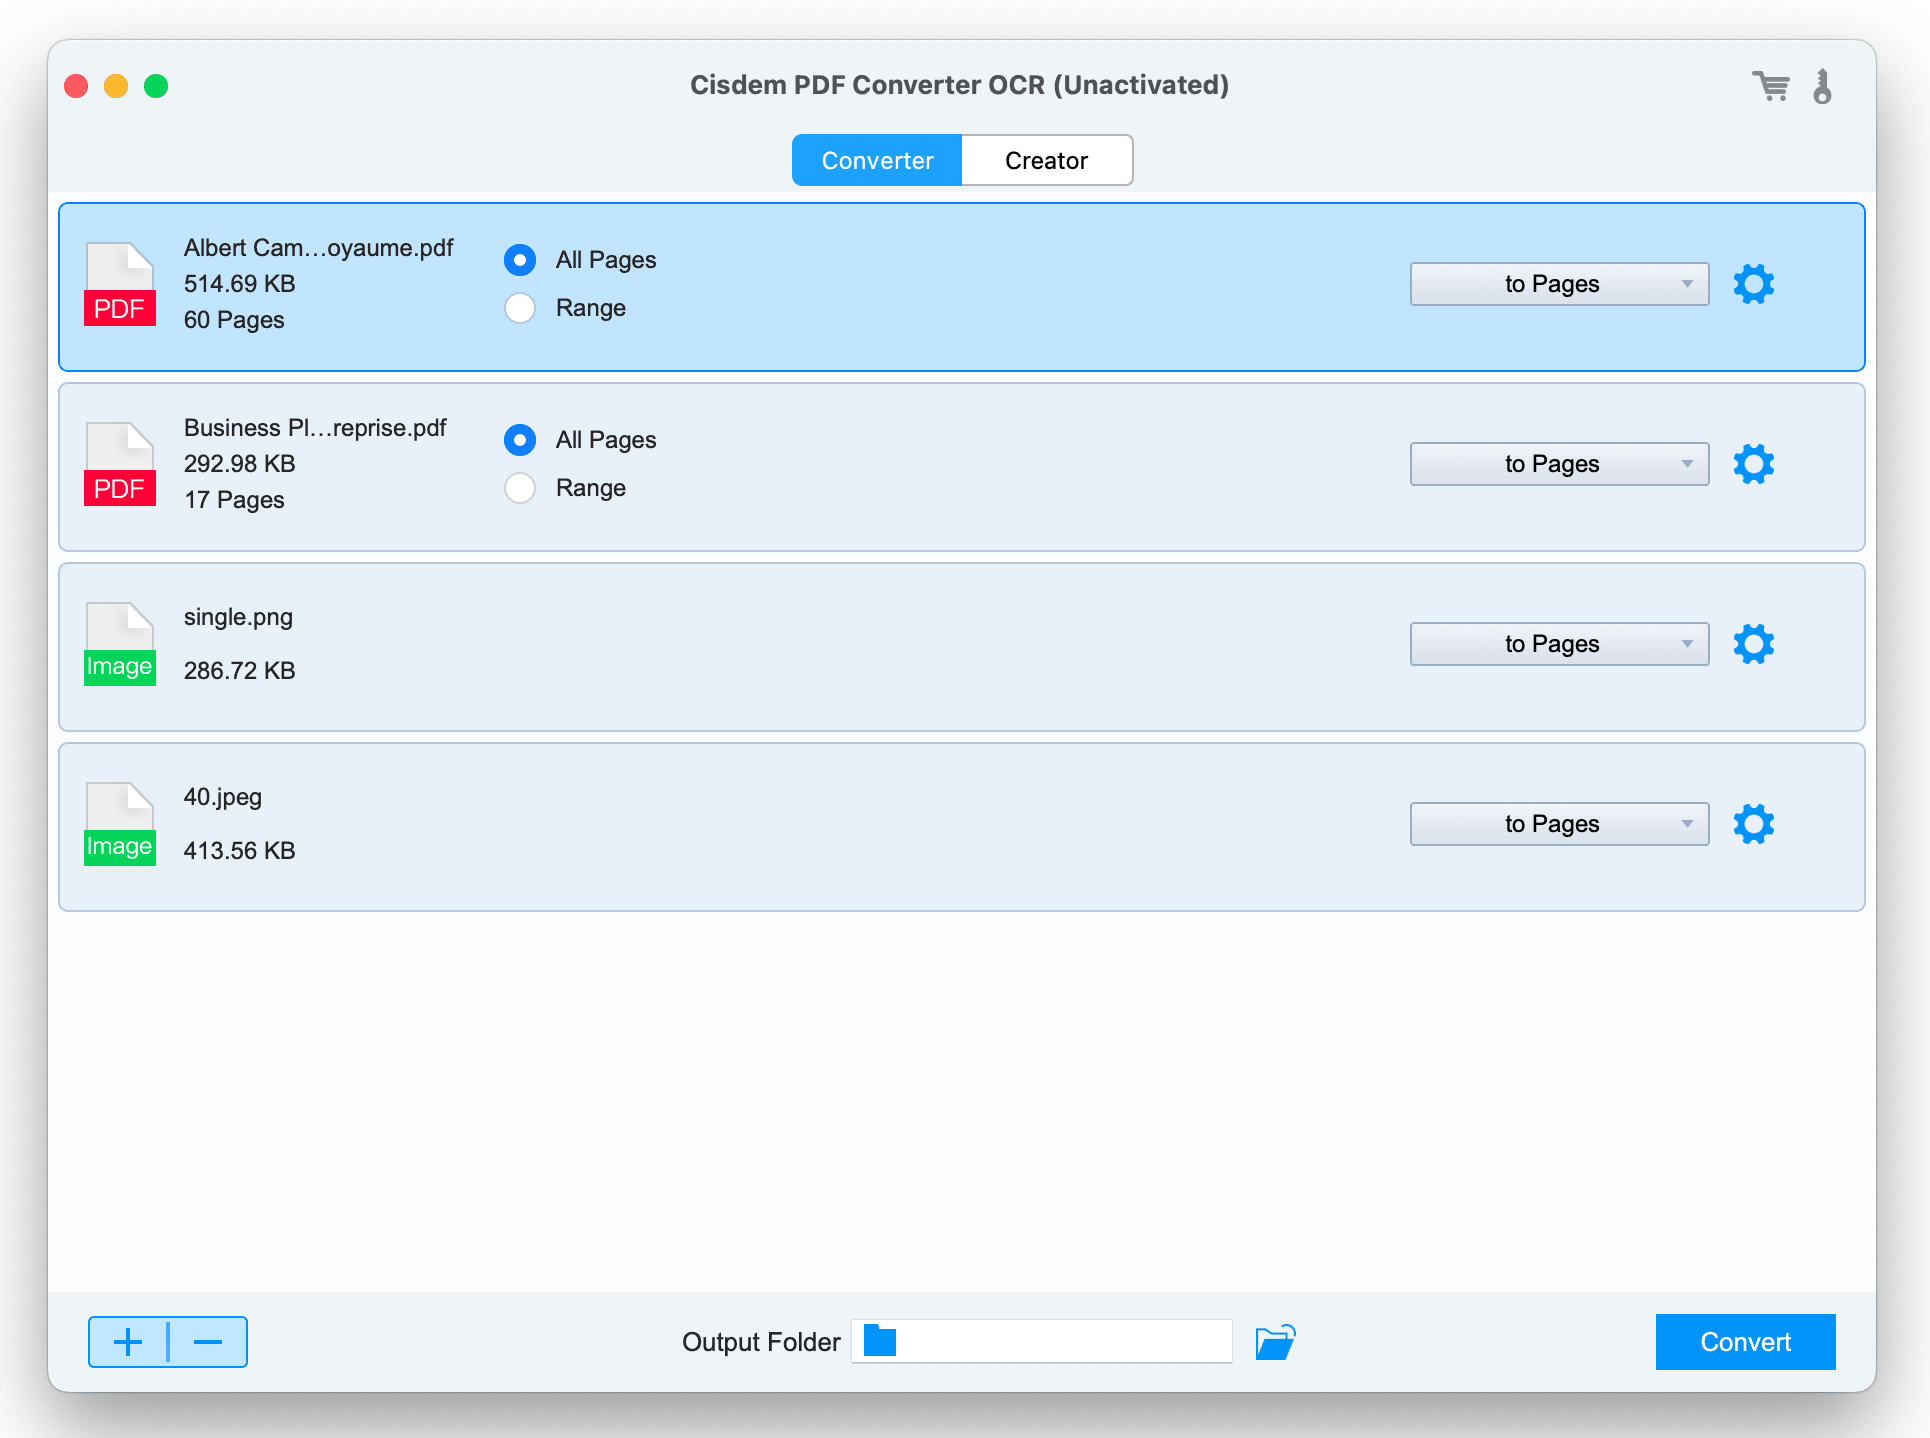The width and height of the screenshot is (1930, 1438).
Task: Click the 514.69 KB file size
Action: click(240, 284)
